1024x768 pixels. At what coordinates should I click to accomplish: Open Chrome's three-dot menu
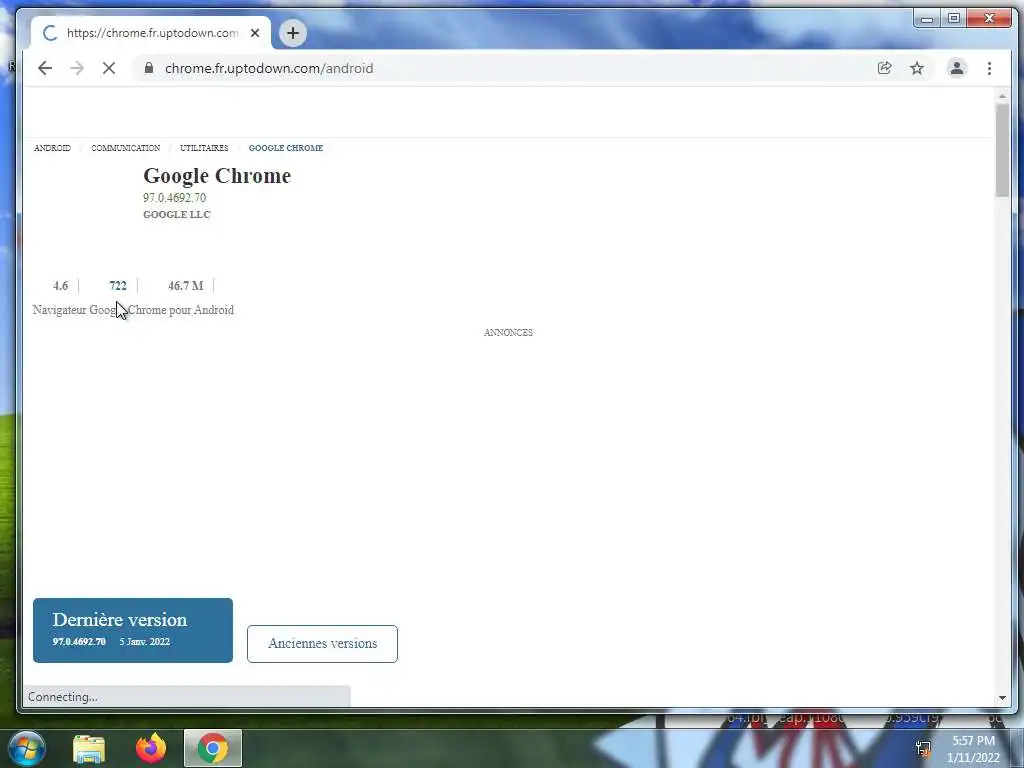click(989, 68)
